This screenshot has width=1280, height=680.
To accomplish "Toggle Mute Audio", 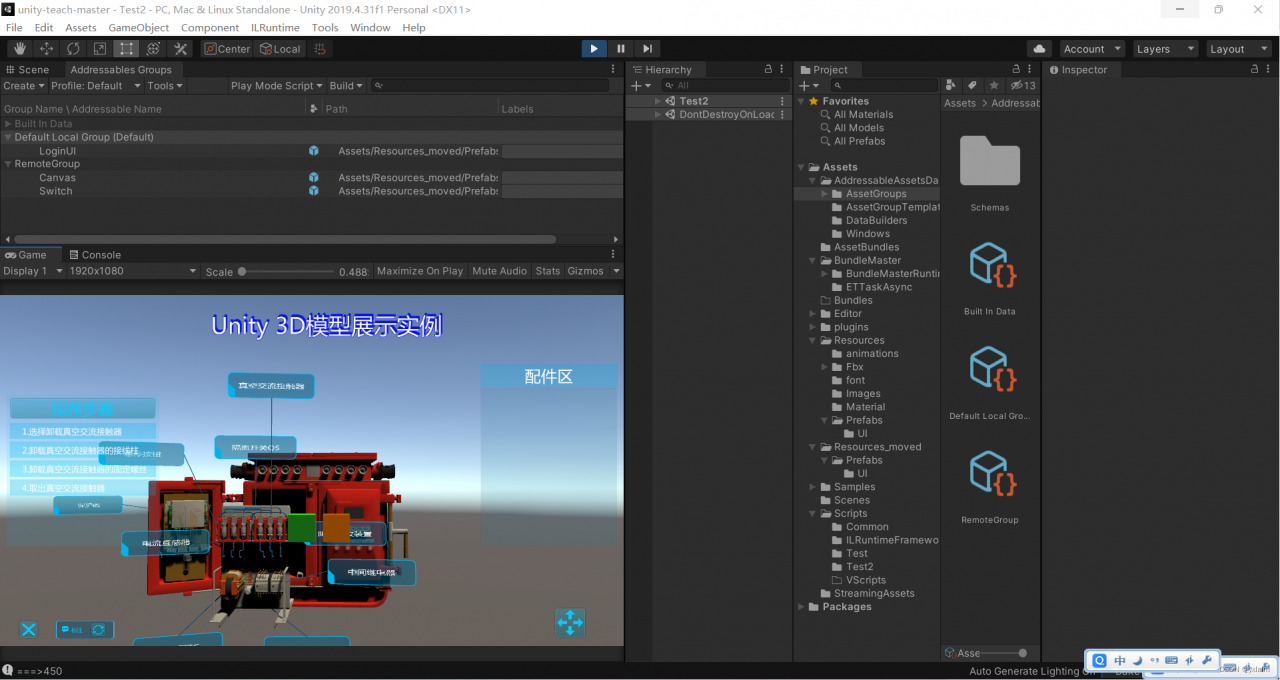I will pyautogui.click(x=499, y=271).
